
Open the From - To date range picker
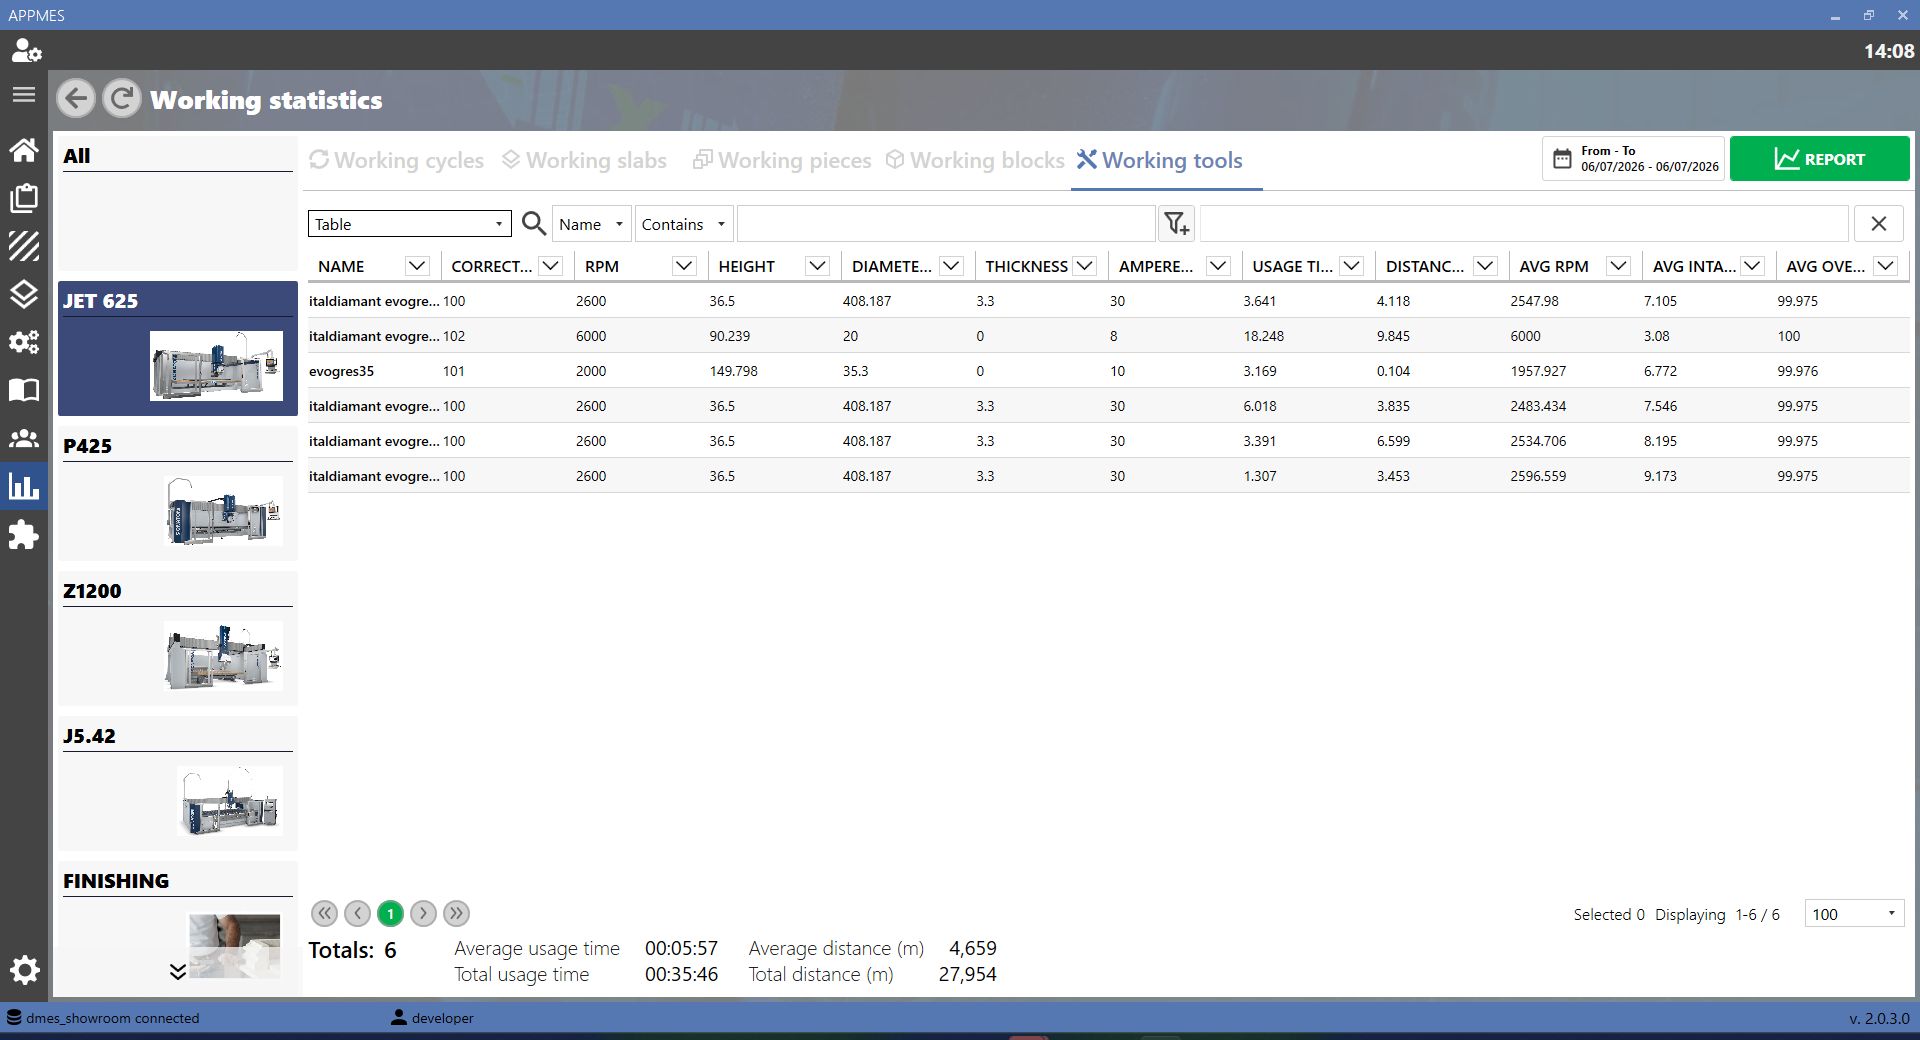coord(1634,159)
